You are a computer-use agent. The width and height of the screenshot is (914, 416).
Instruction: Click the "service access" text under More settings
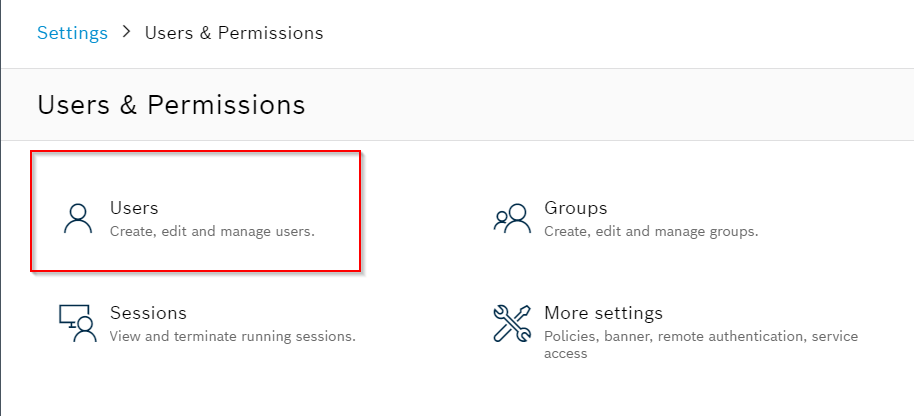coord(701,345)
